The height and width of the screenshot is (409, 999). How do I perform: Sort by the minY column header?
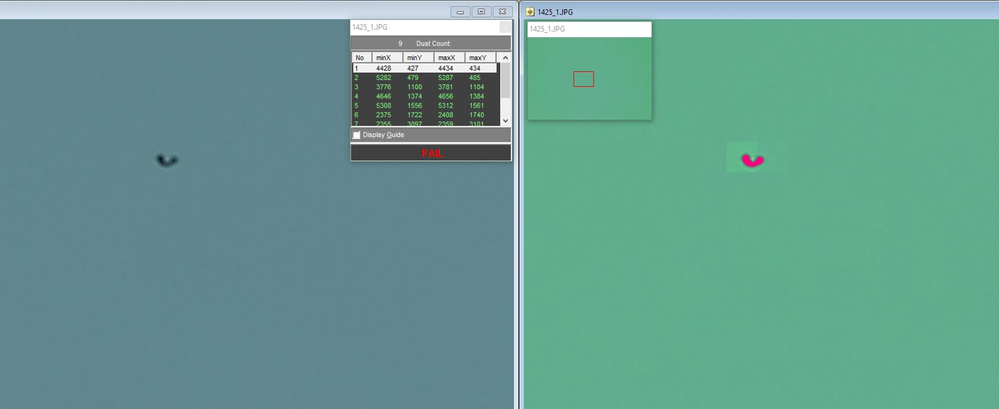click(418, 57)
